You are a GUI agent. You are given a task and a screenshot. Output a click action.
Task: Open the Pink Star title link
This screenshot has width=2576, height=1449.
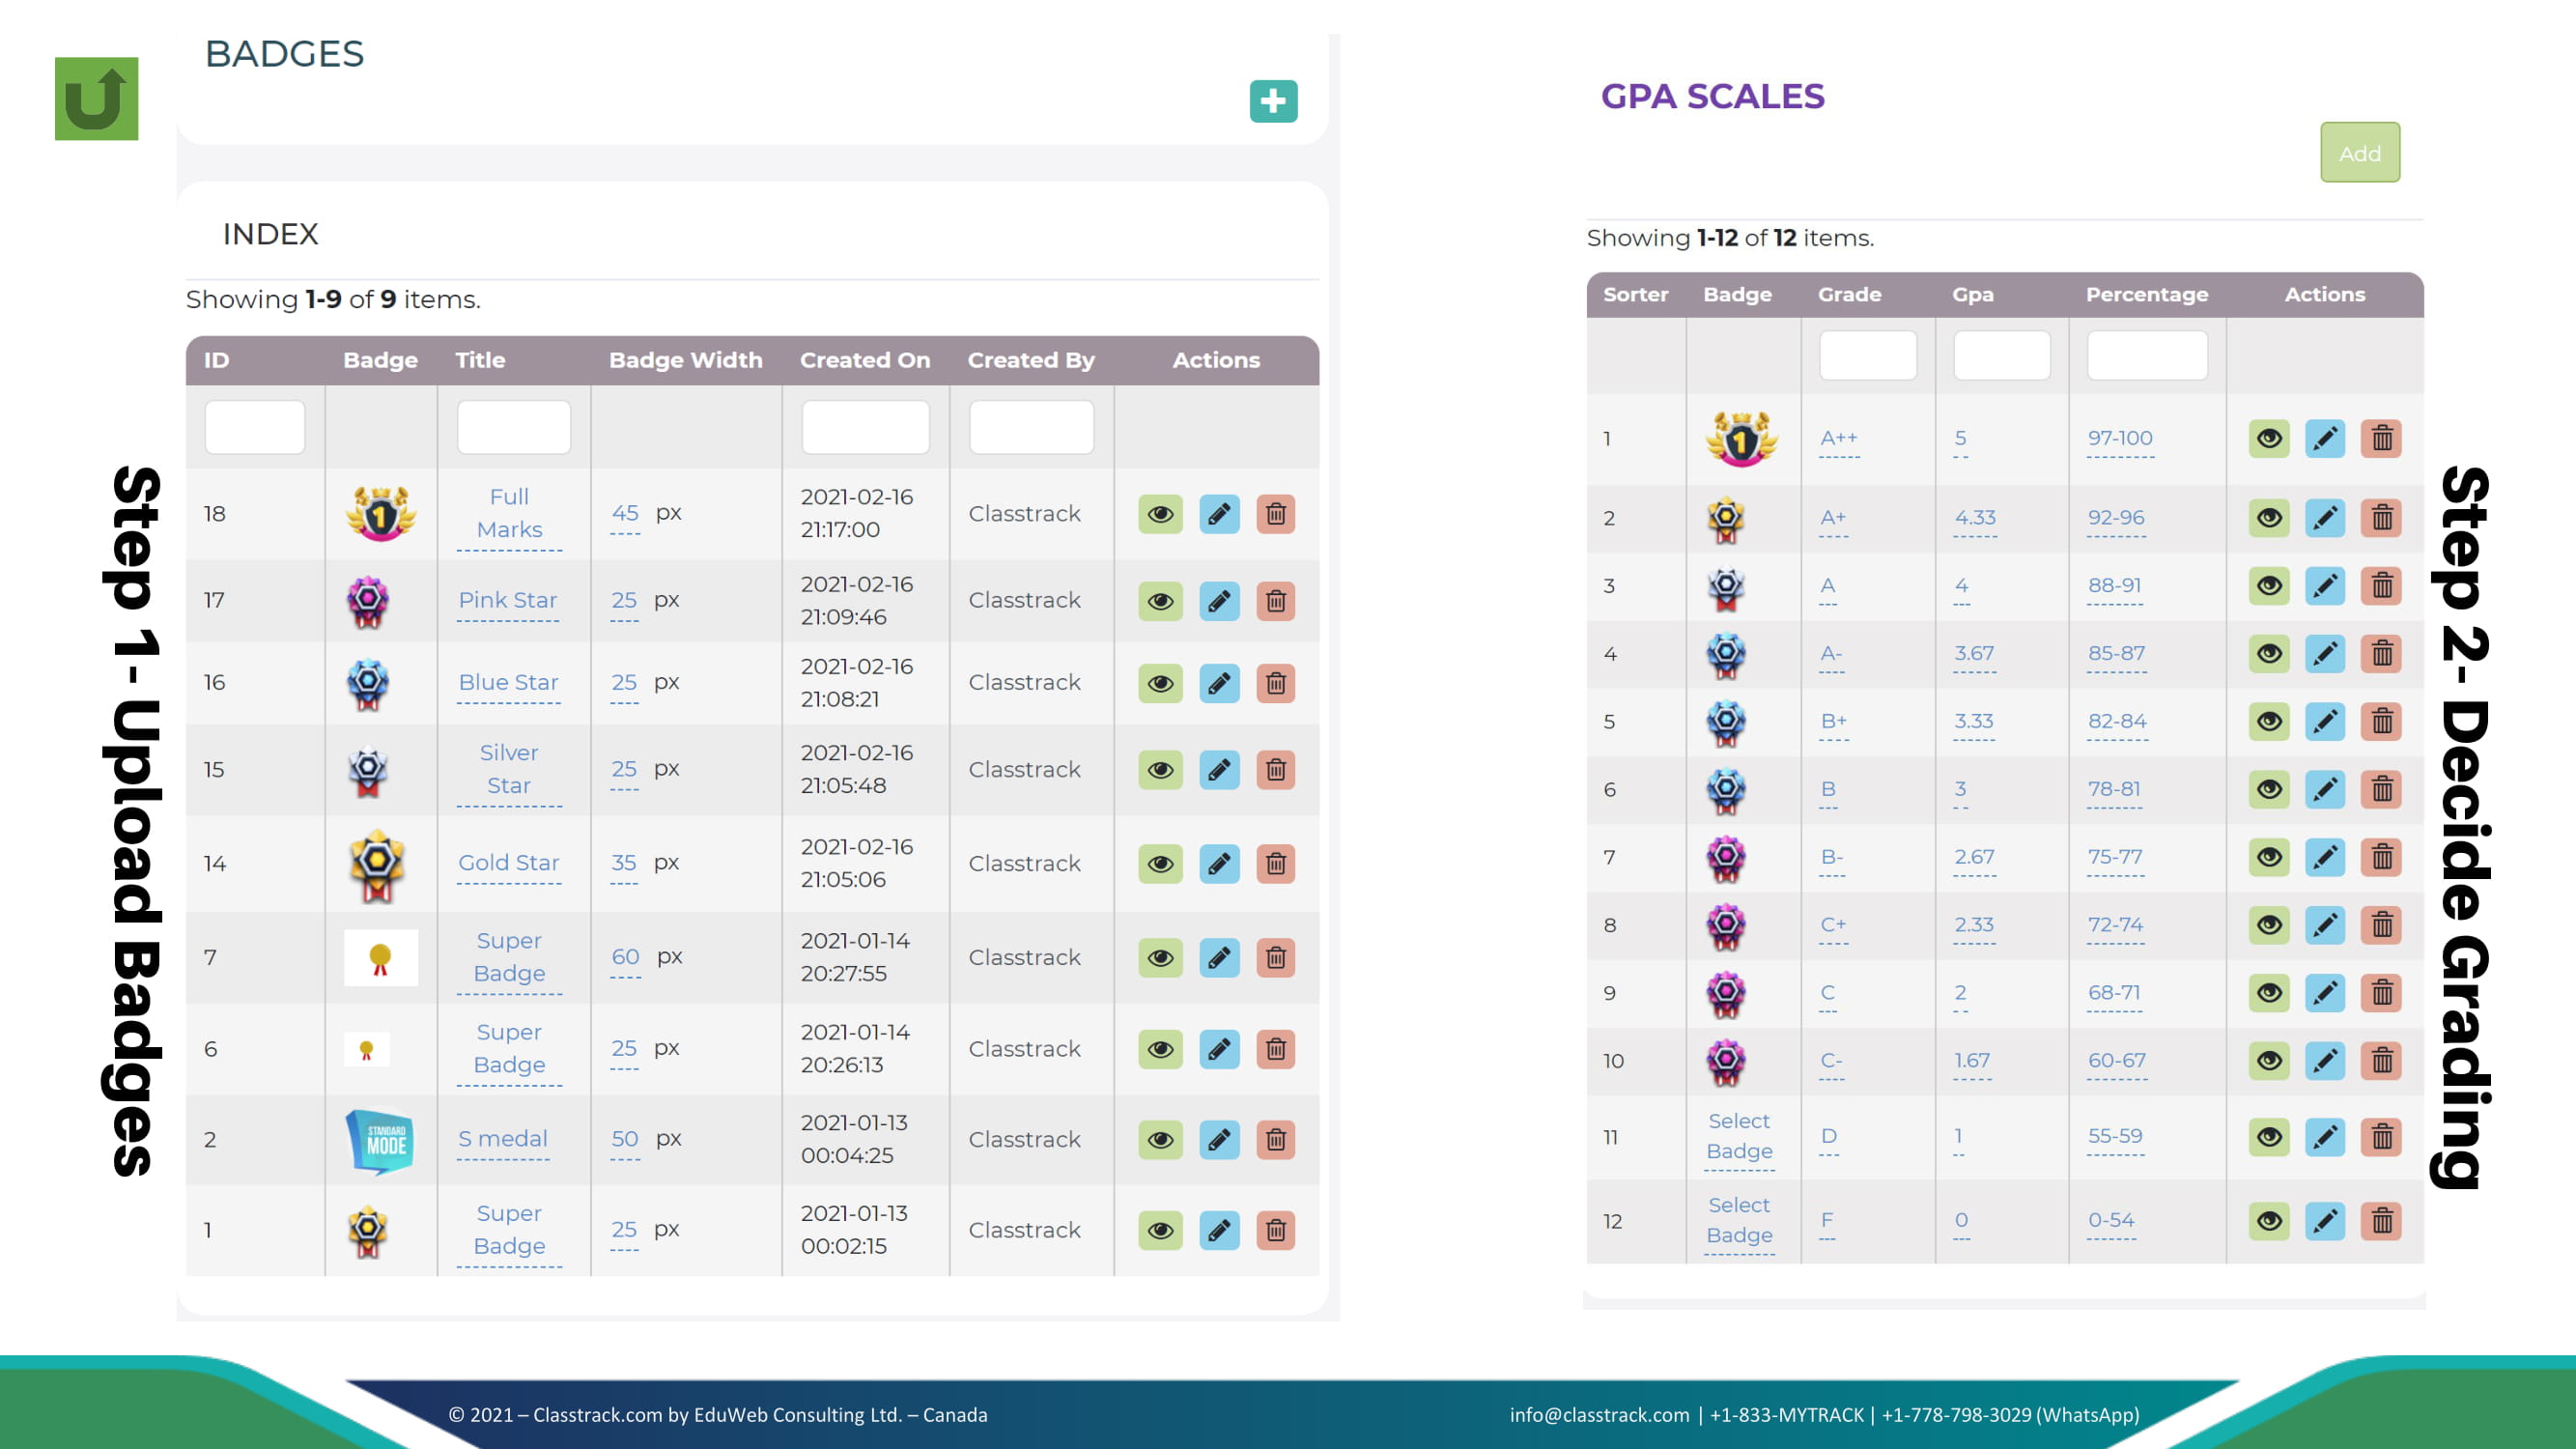(507, 600)
